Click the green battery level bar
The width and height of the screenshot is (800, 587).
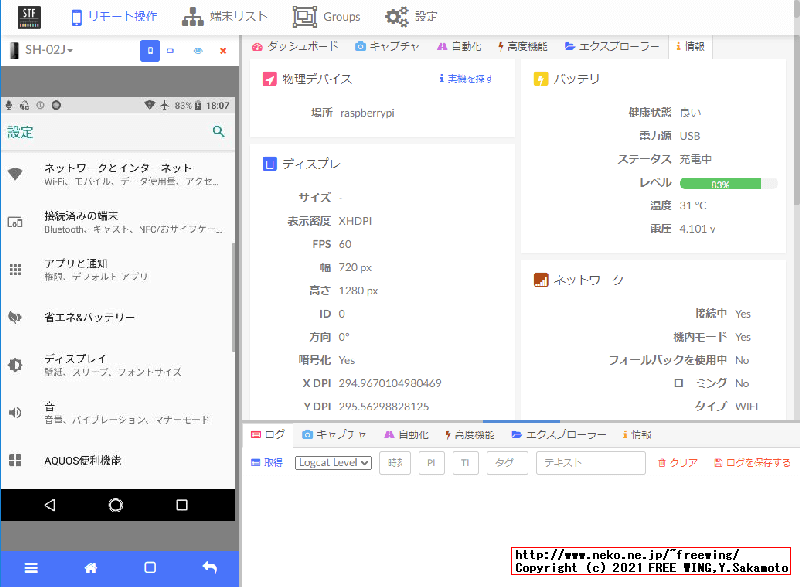pos(722,183)
